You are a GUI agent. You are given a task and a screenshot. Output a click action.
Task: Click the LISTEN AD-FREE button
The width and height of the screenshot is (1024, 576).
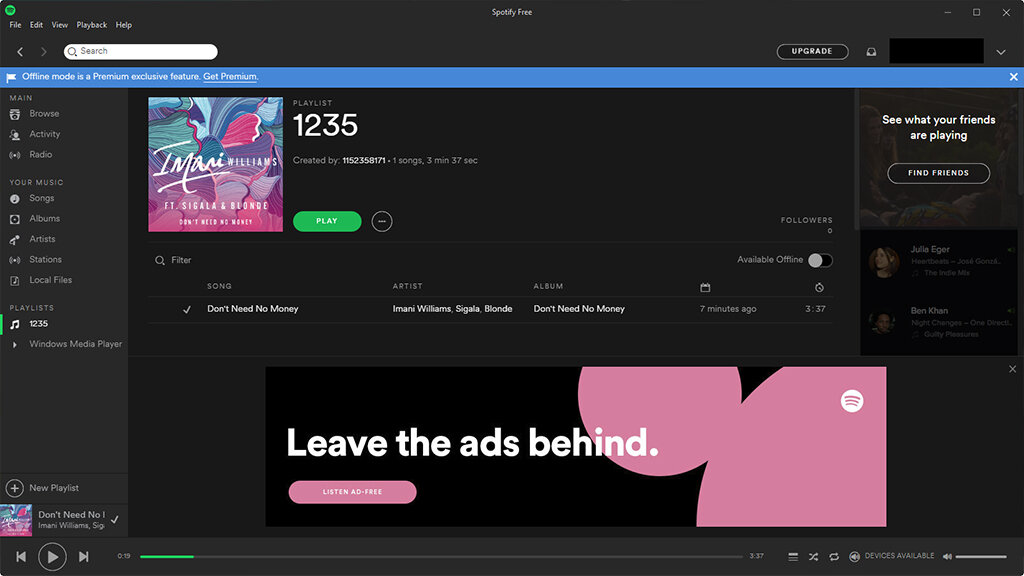tap(353, 492)
